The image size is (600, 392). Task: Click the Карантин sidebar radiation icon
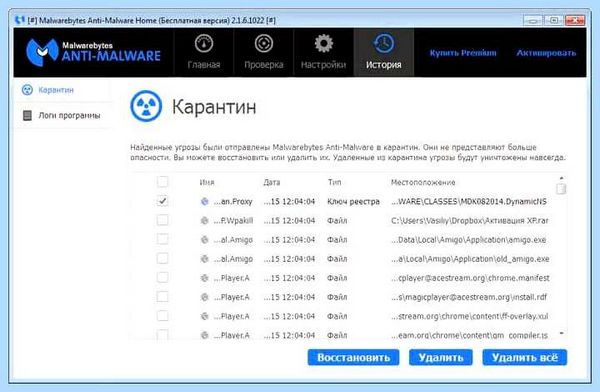[27, 90]
